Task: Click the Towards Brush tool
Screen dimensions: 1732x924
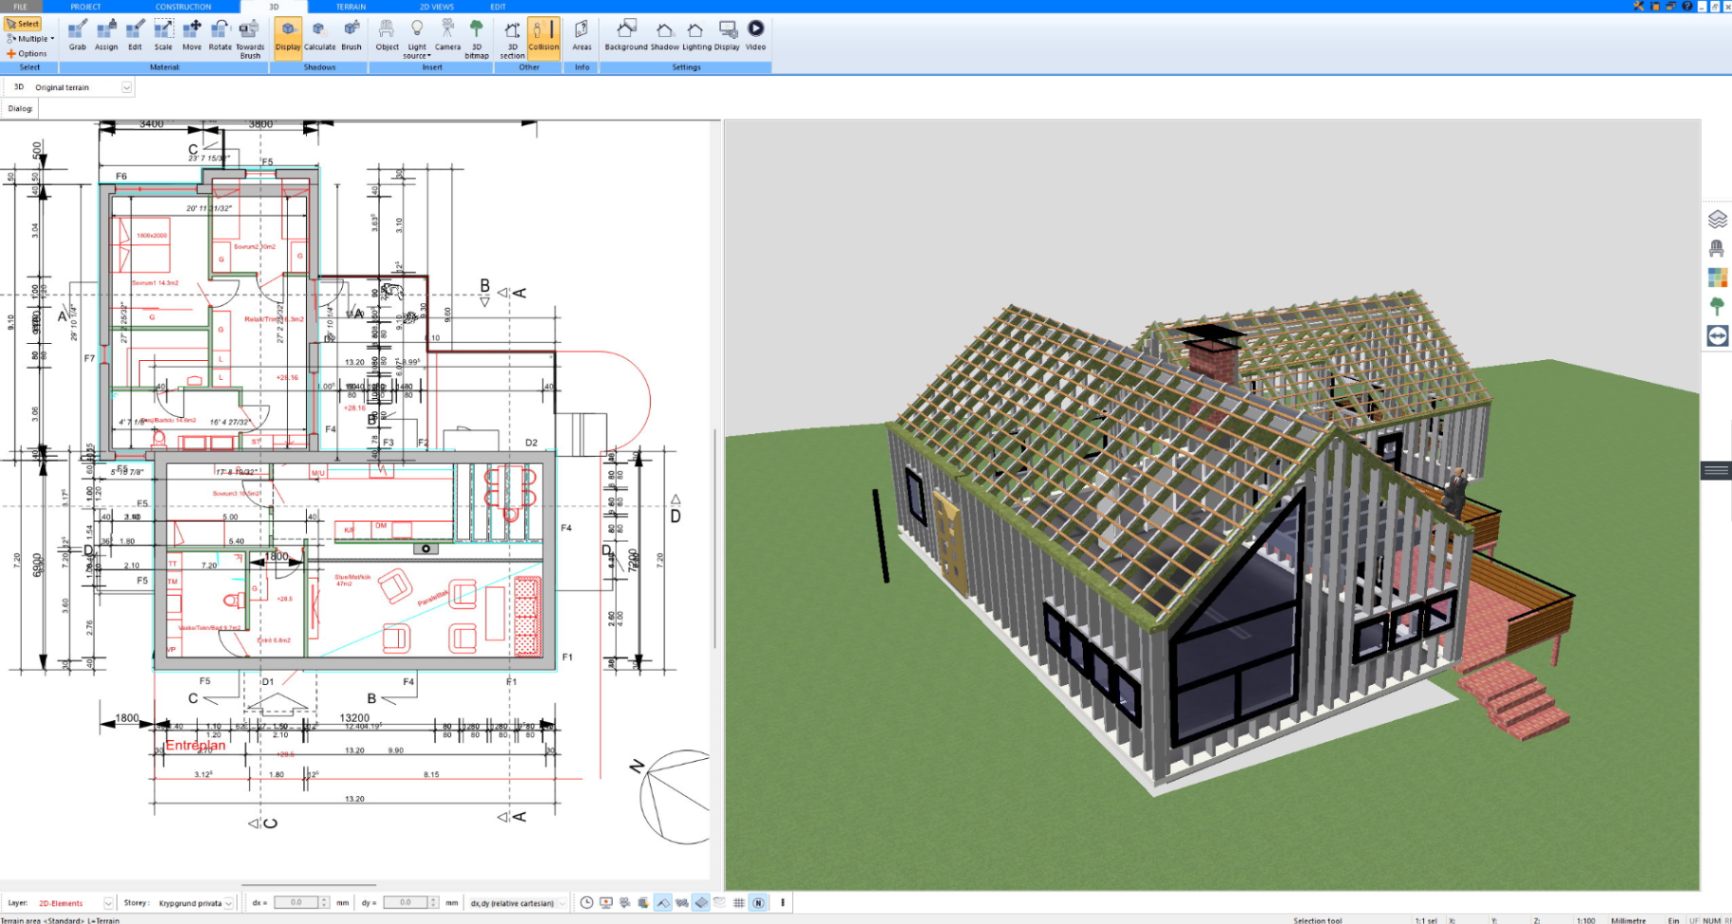Action: pos(250,38)
